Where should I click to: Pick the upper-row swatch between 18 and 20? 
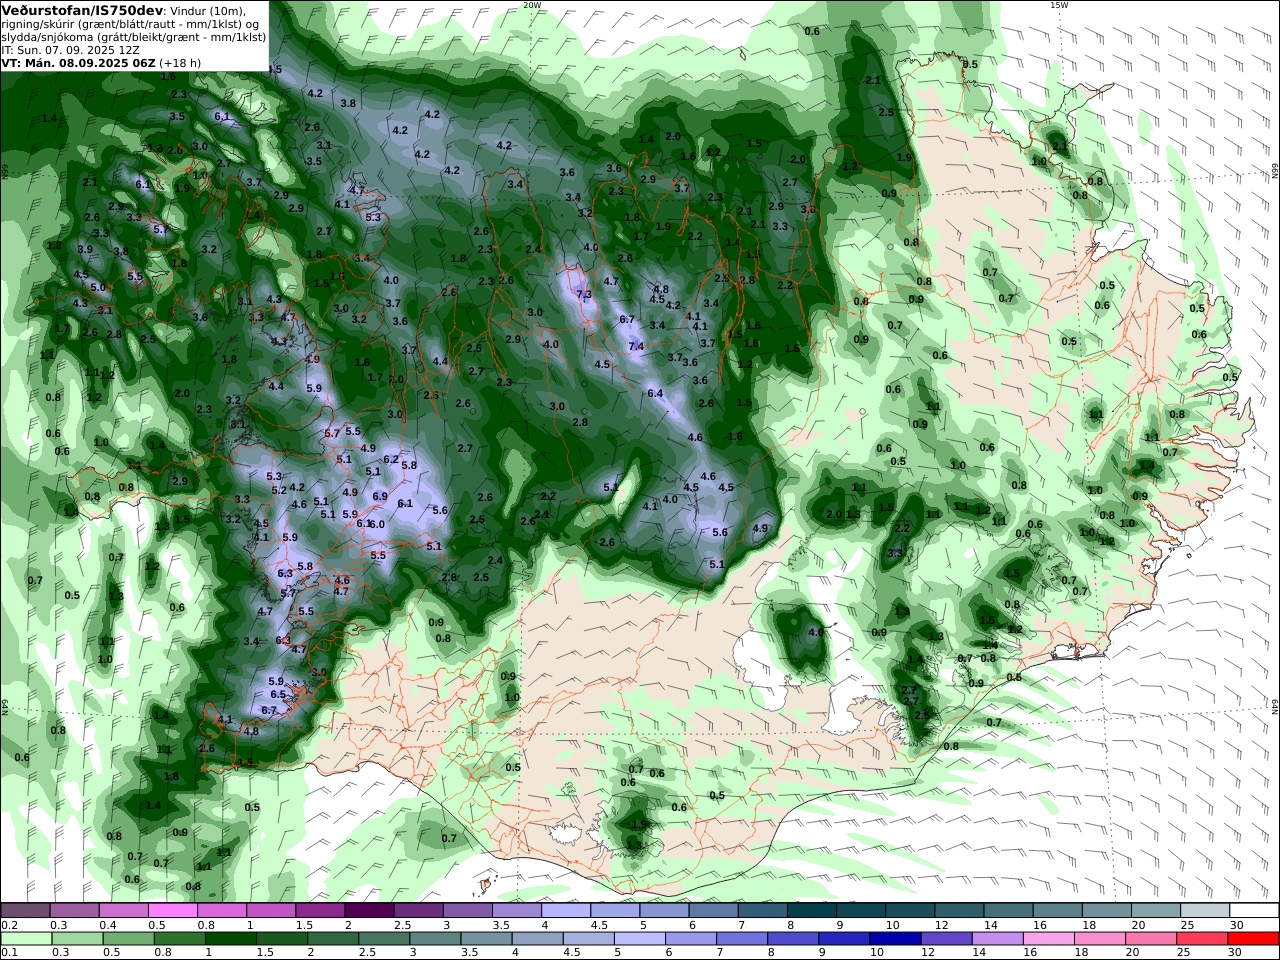(1107, 910)
